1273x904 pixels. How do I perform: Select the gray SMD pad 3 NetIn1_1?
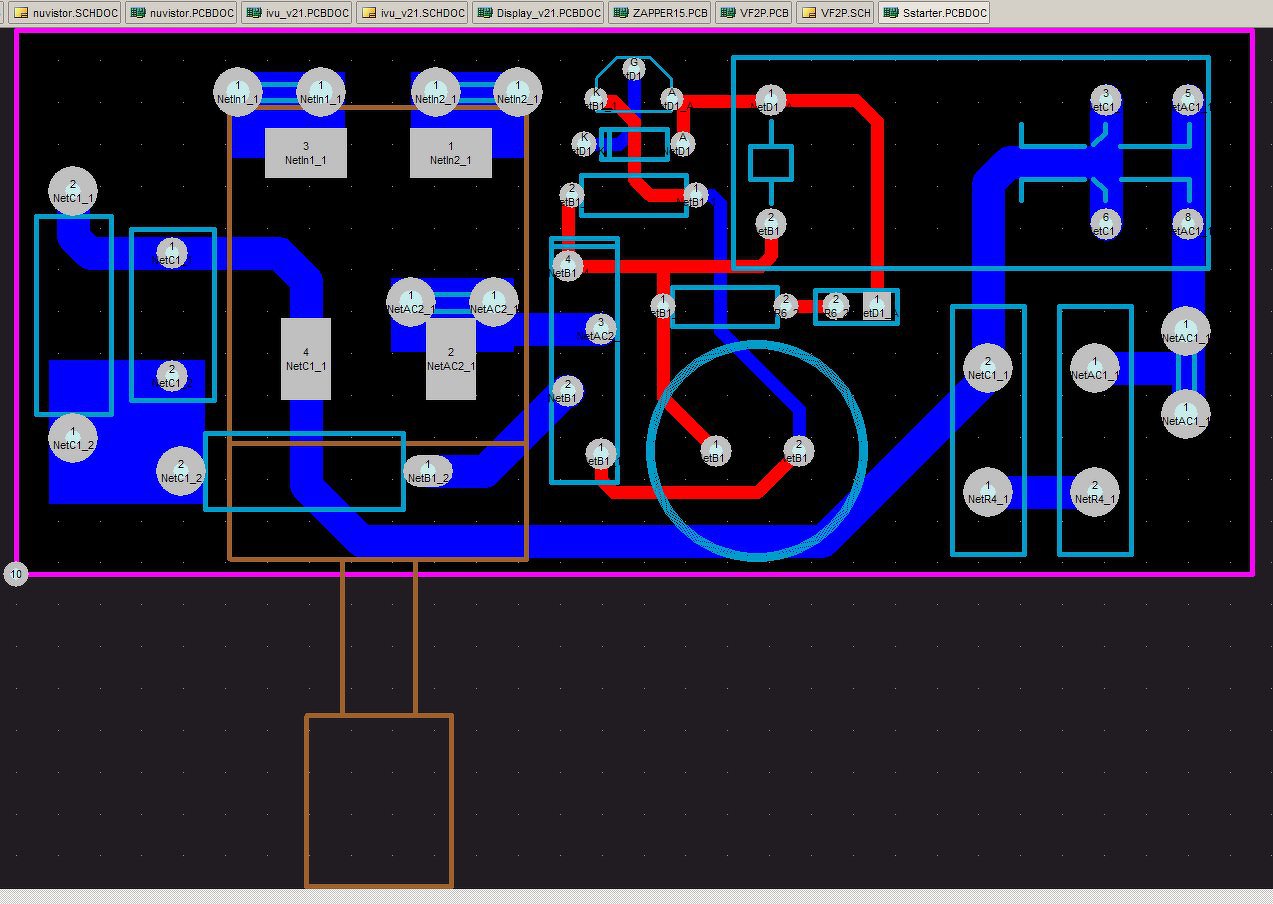click(306, 153)
